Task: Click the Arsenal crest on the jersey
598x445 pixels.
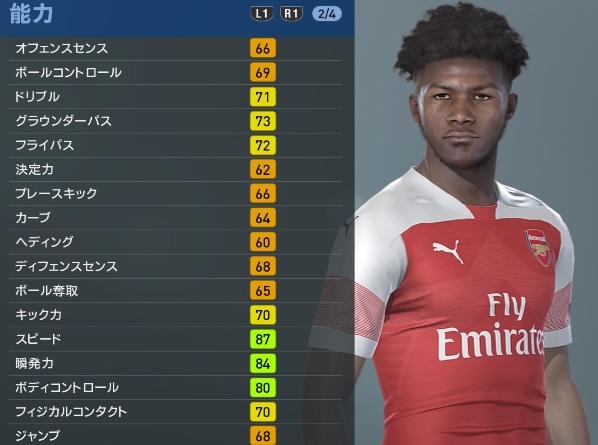Action: 539,247
